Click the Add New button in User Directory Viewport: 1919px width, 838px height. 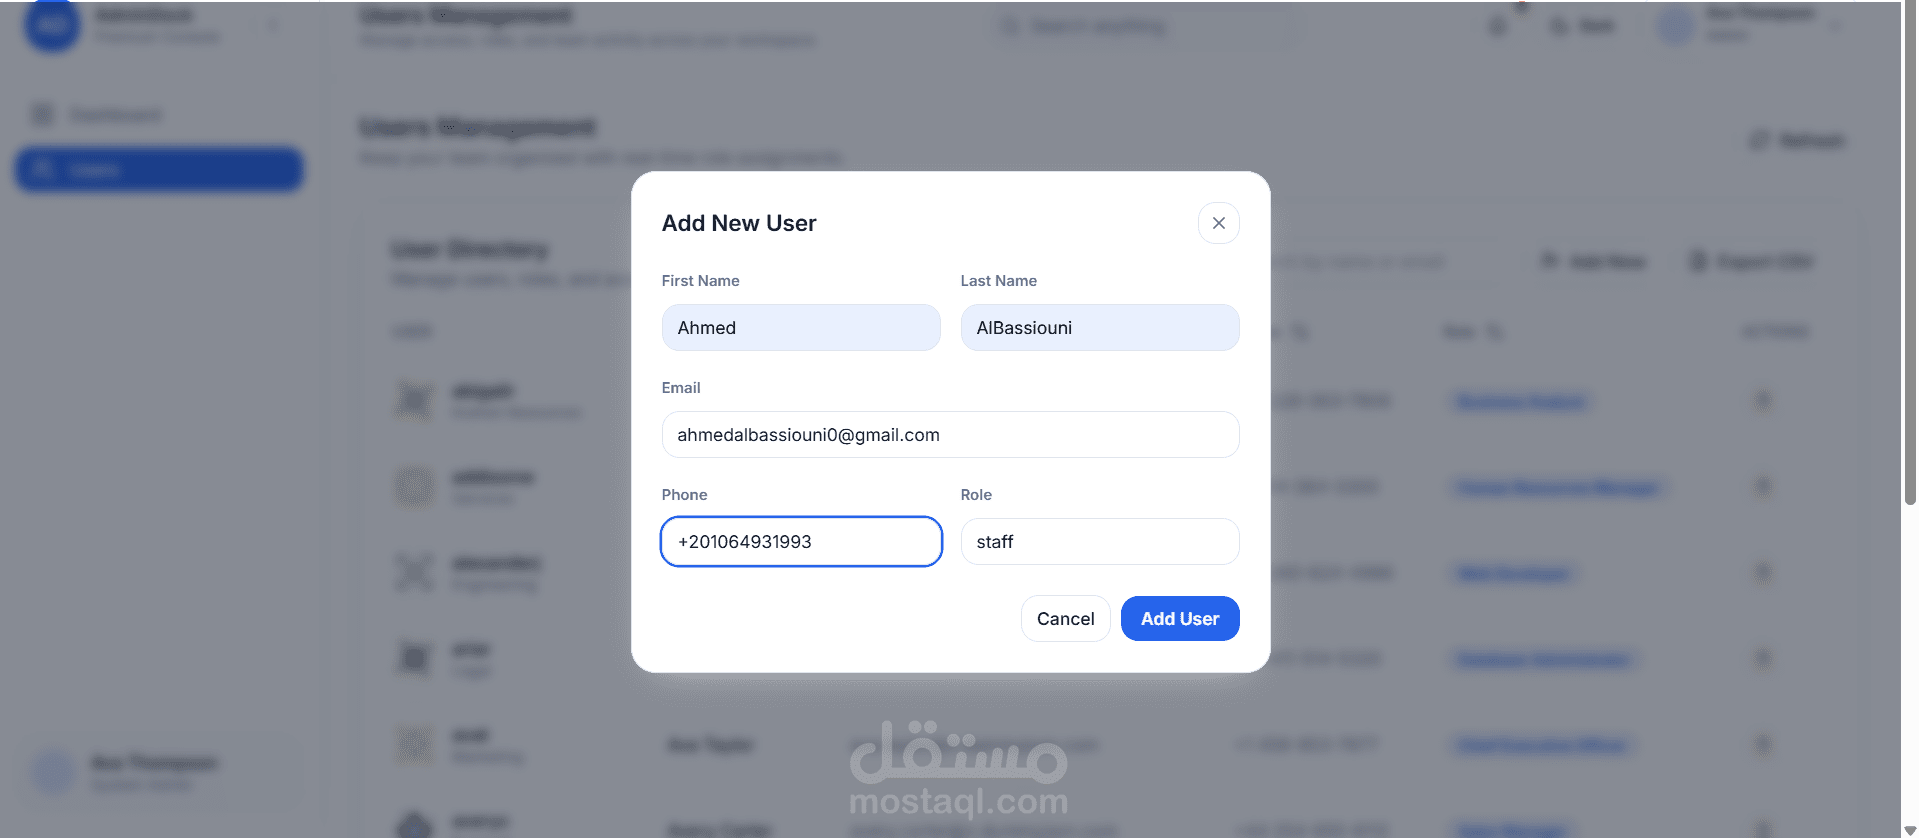[1593, 262]
